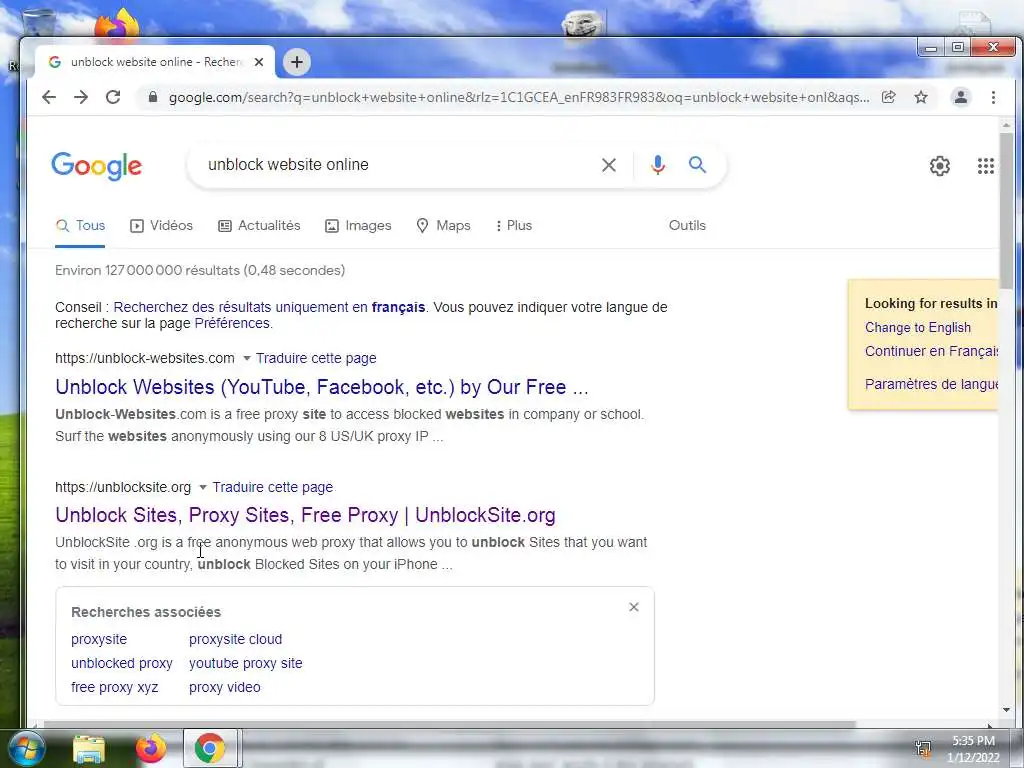Click the system tray network icon
Image resolution: width=1024 pixels, height=768 pixels.
pyautogui.click(x=923, y=748)
